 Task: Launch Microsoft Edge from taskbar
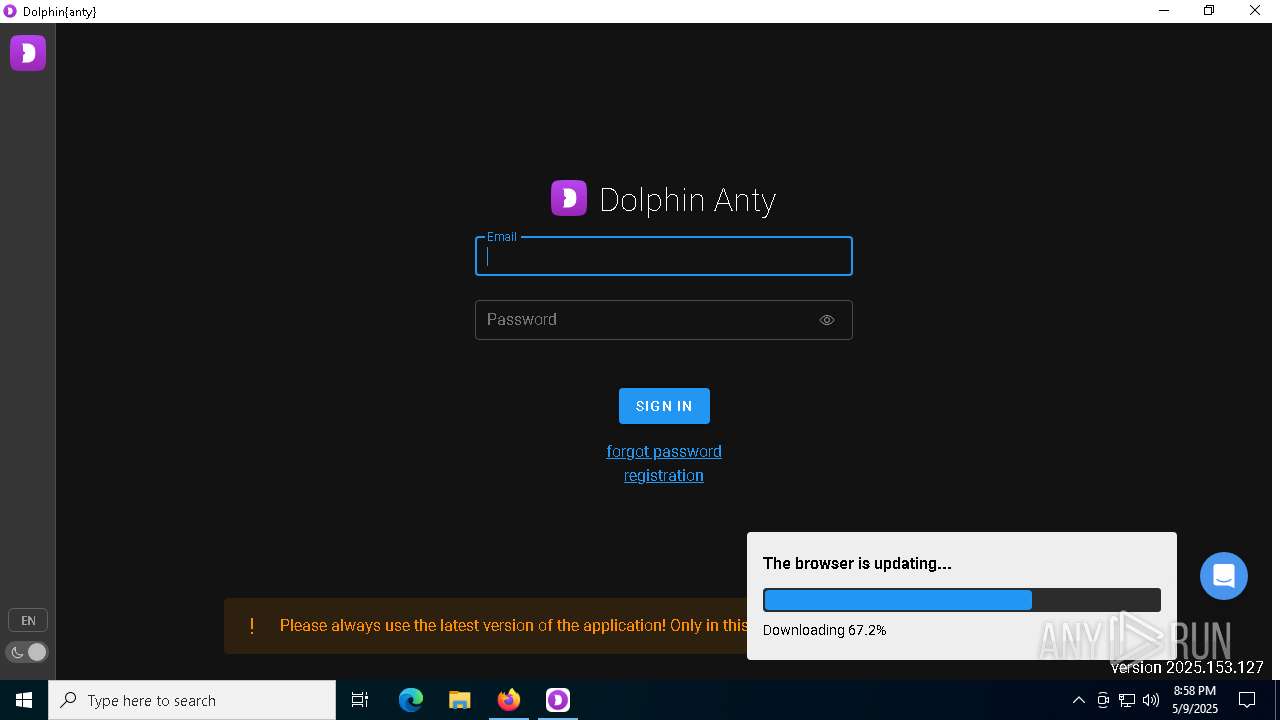coord(411,700)
